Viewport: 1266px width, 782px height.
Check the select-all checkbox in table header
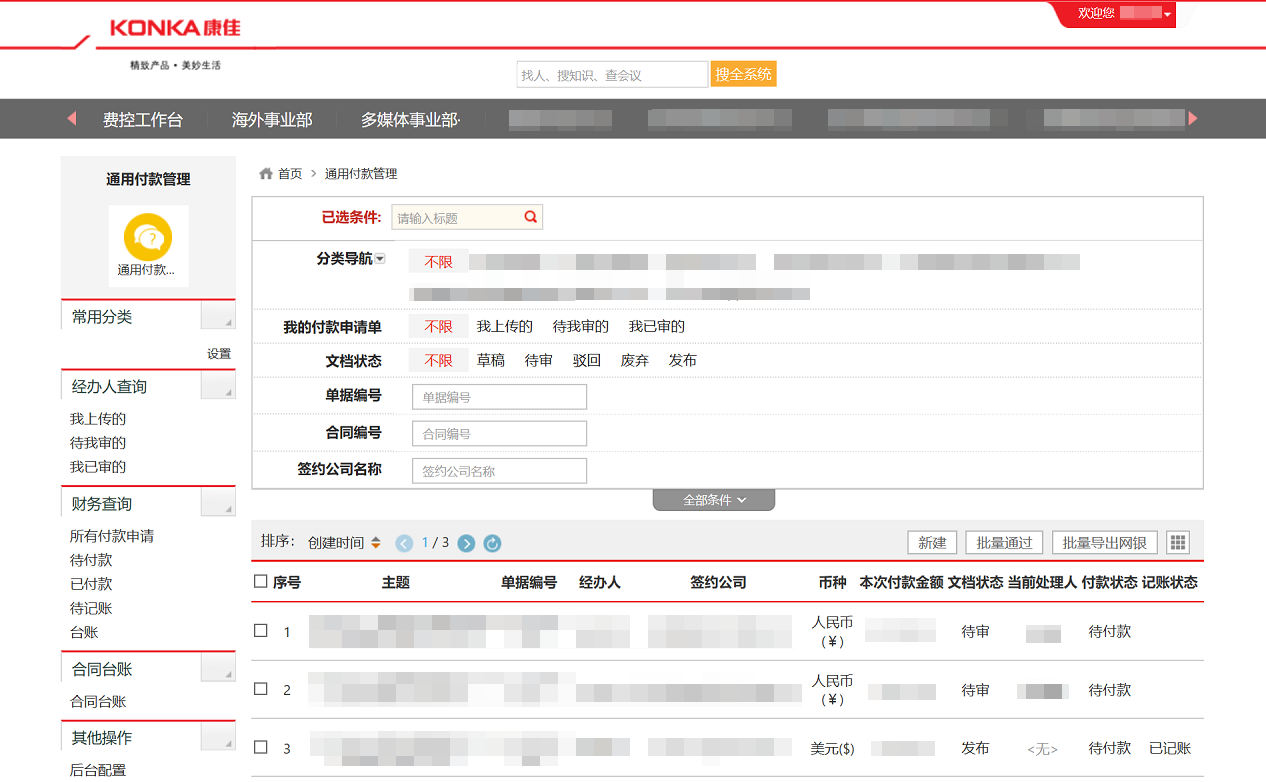[261, 582]
